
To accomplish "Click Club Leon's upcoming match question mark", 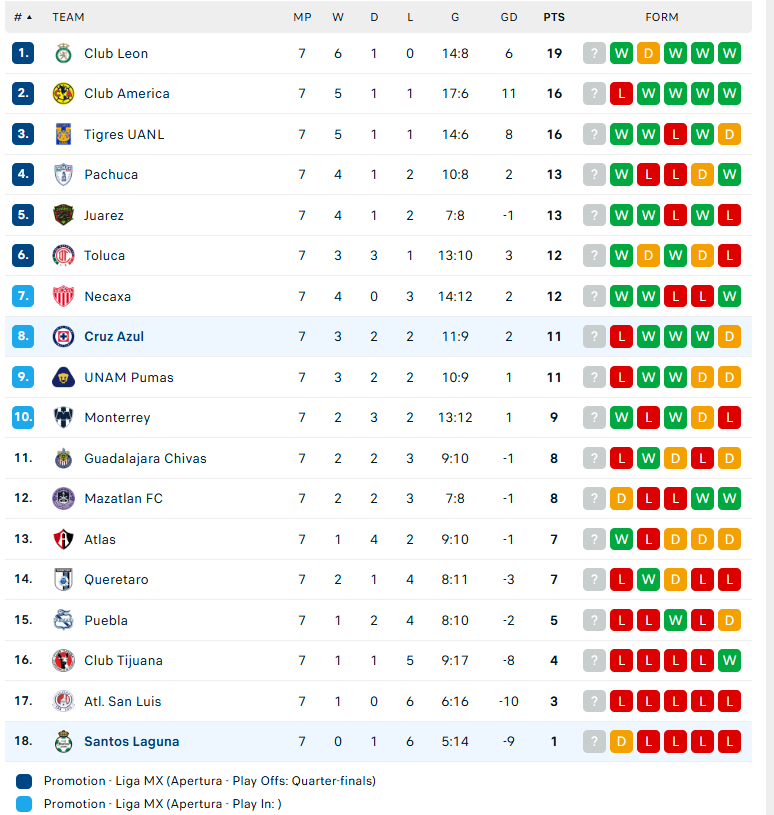I will [594, 54].
